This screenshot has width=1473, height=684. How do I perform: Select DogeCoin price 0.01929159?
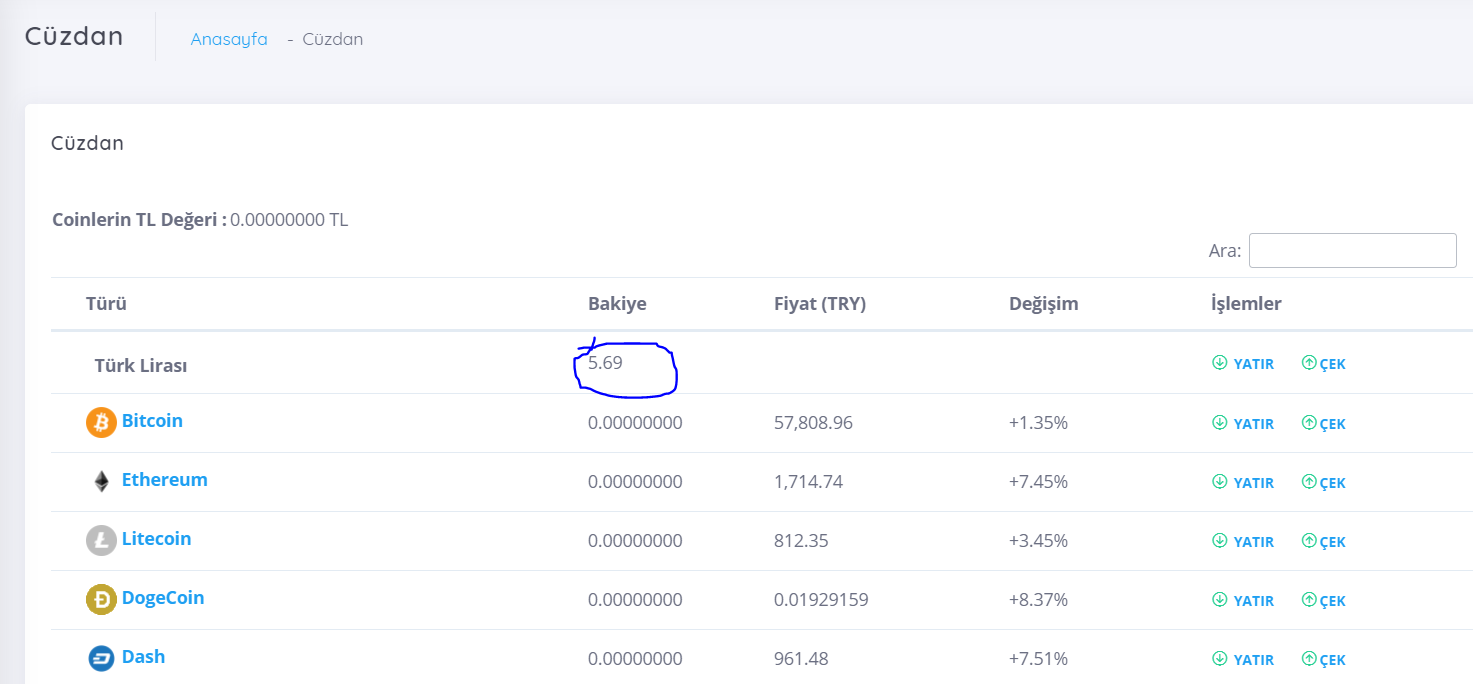click(x=821, y=600)
